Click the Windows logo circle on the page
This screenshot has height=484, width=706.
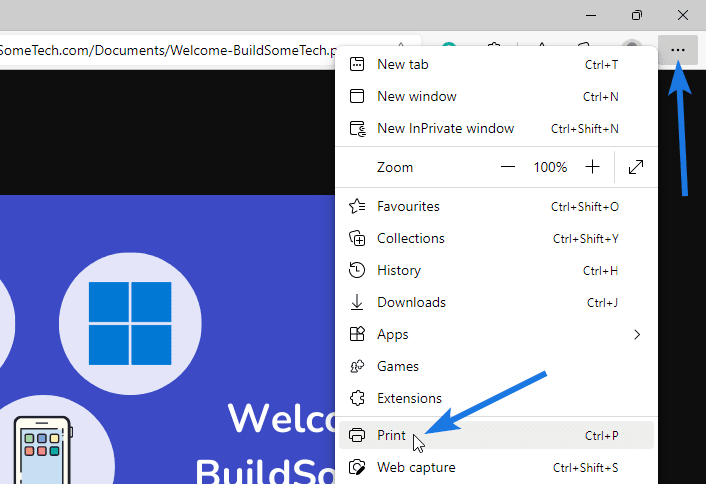coord(129,322)
